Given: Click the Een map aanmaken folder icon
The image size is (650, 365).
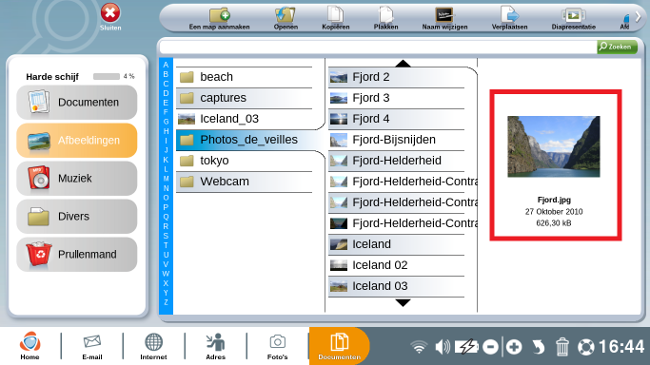Looking at the screenshot, I should coord(219,15).
